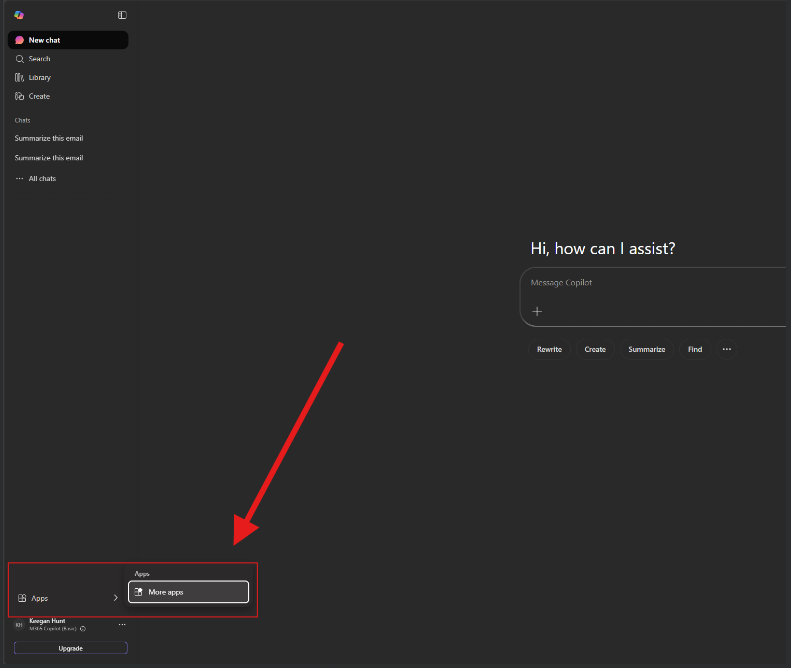Open Create in the left sidebar

coord(68,96)
